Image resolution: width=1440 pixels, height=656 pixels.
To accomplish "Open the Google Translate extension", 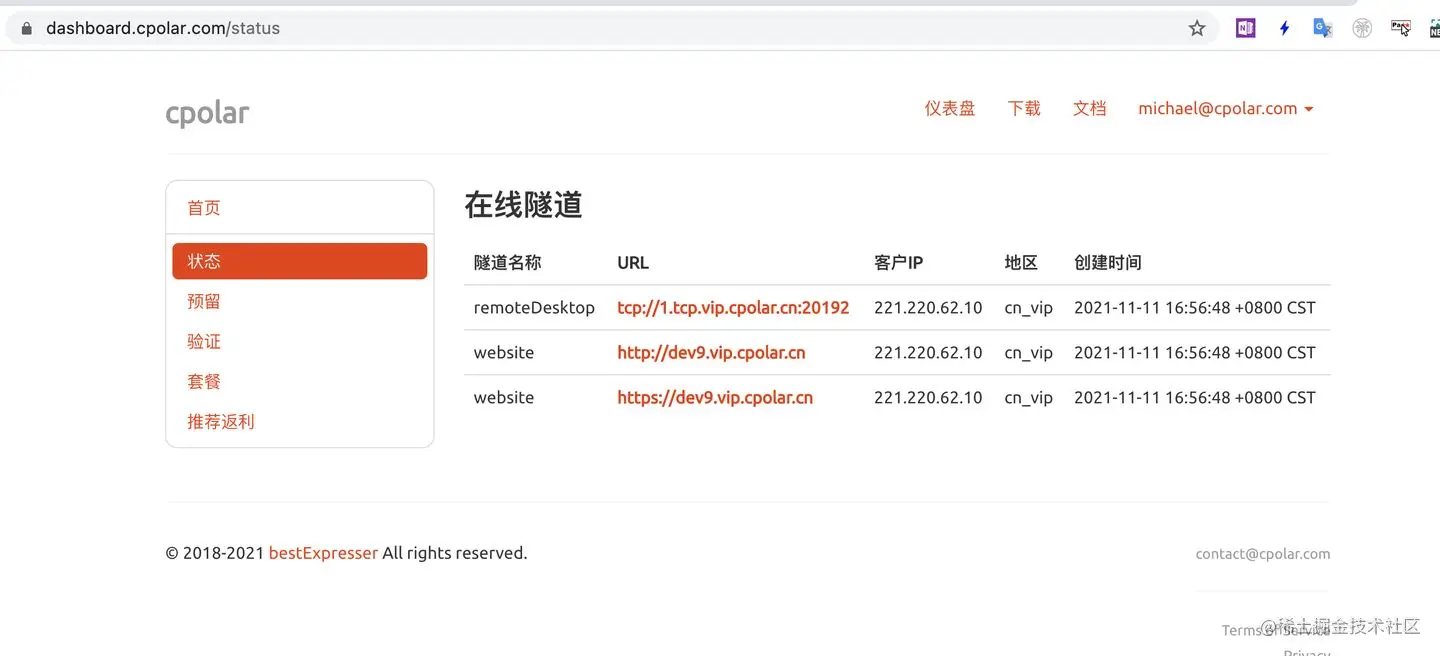I will pyautogui.click(x=1323, y=28).
